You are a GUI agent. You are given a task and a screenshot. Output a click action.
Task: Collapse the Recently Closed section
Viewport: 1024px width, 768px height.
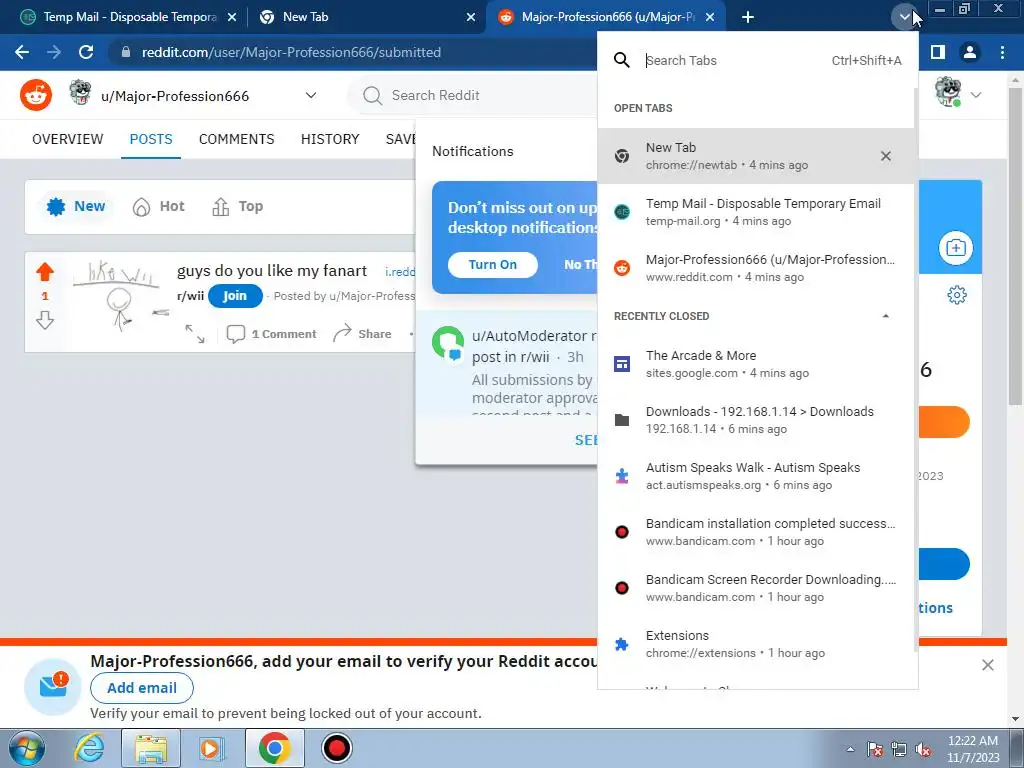886,316
